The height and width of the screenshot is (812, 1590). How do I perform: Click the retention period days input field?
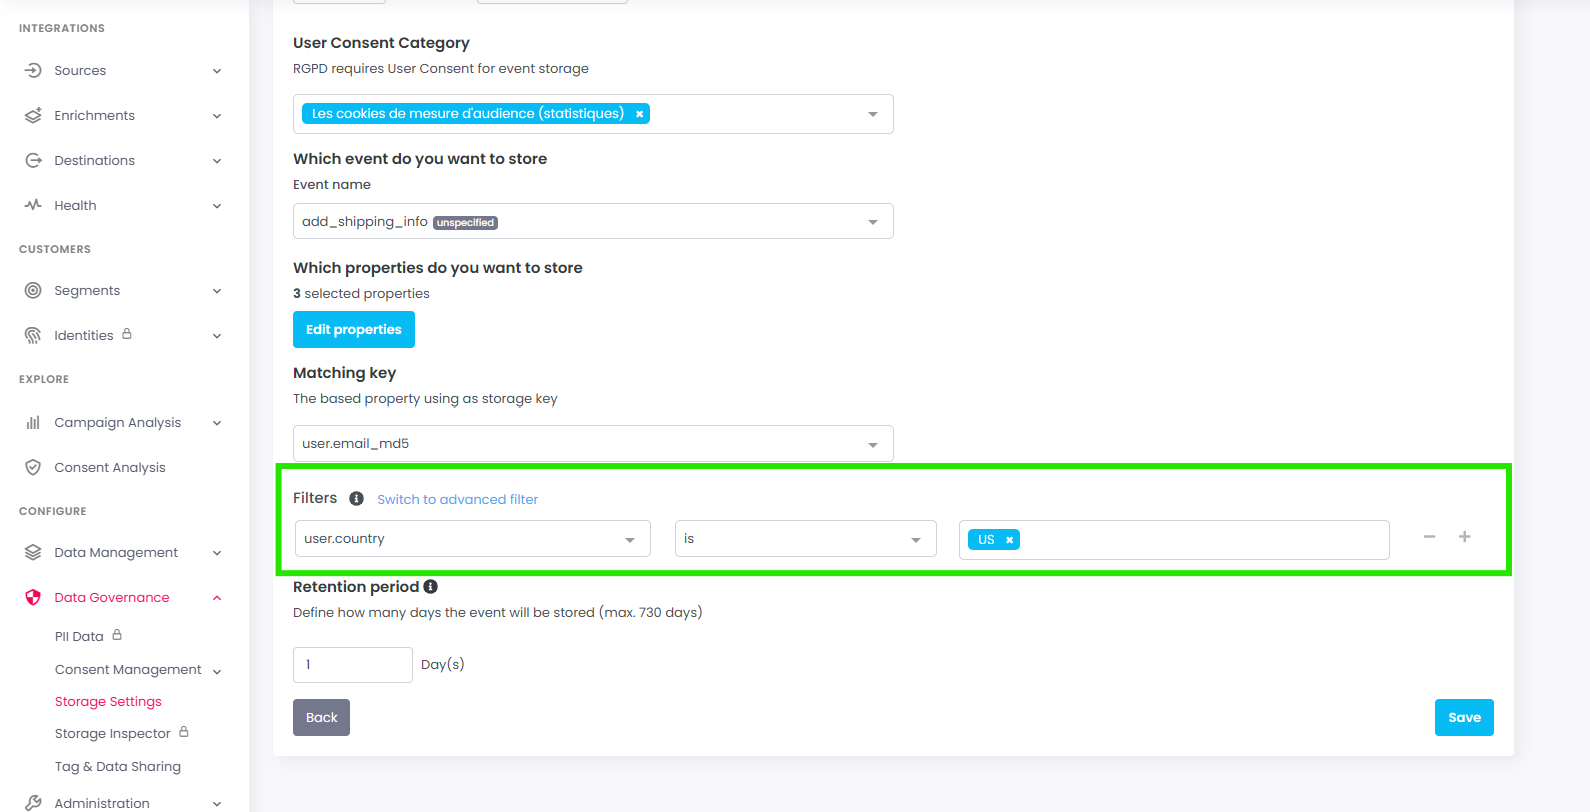coord(352,665)
